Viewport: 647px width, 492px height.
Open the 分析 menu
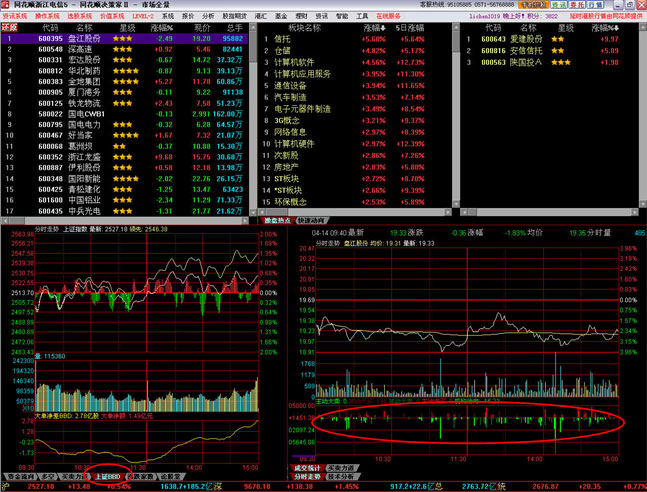(208, 17)
